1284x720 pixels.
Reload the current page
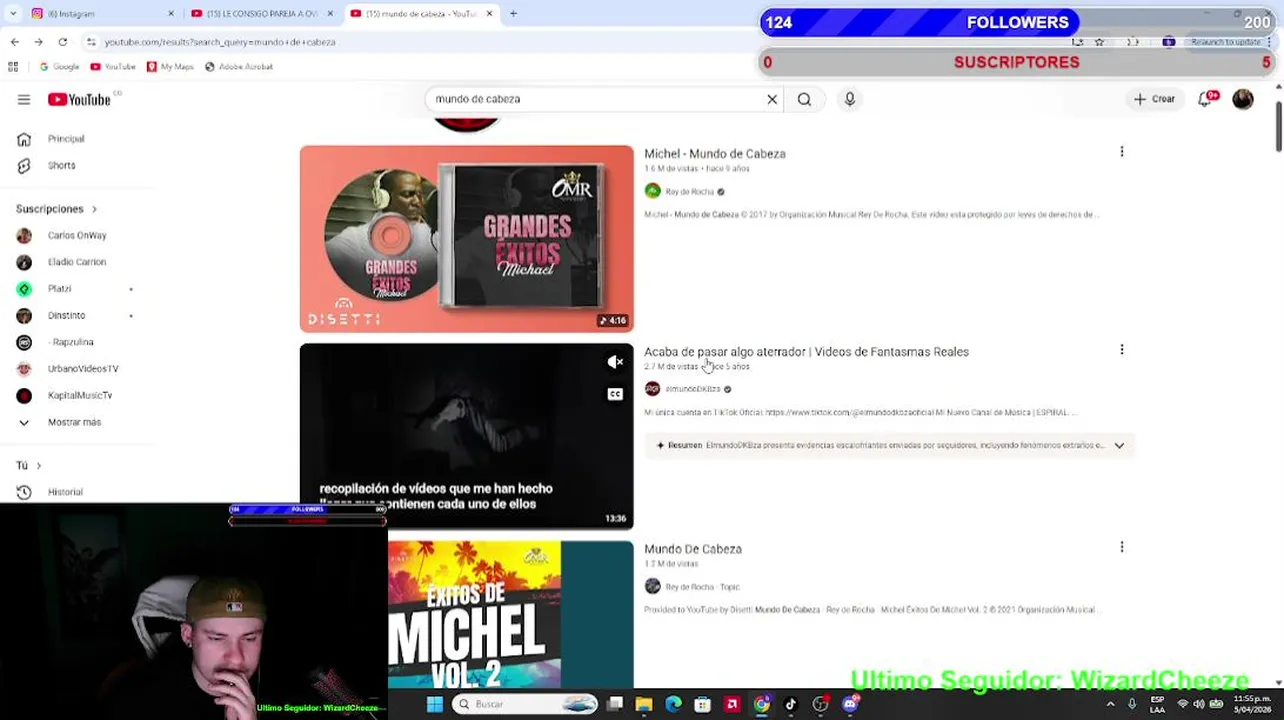click(62, 42)
